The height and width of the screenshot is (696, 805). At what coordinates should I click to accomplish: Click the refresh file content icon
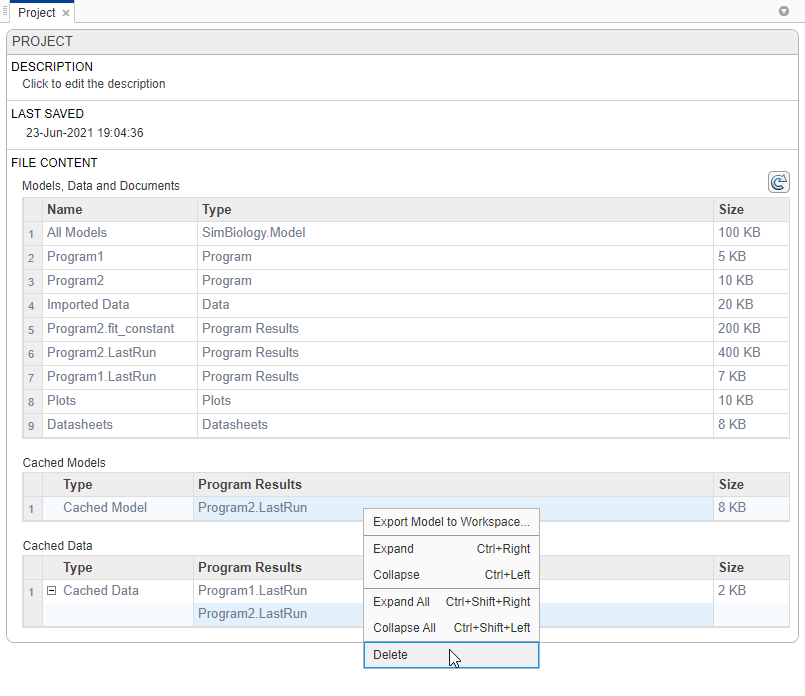pyautogui.click(x=778, y=182)
